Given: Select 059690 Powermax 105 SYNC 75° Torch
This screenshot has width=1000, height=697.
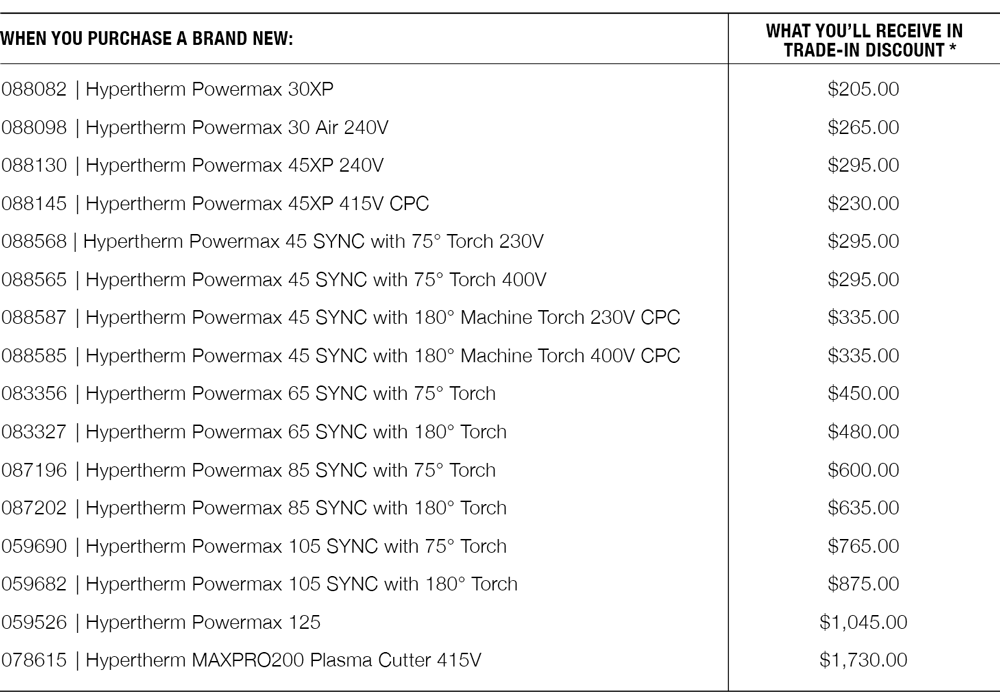Looking at the screenshot, I should [x=254, y=547].
